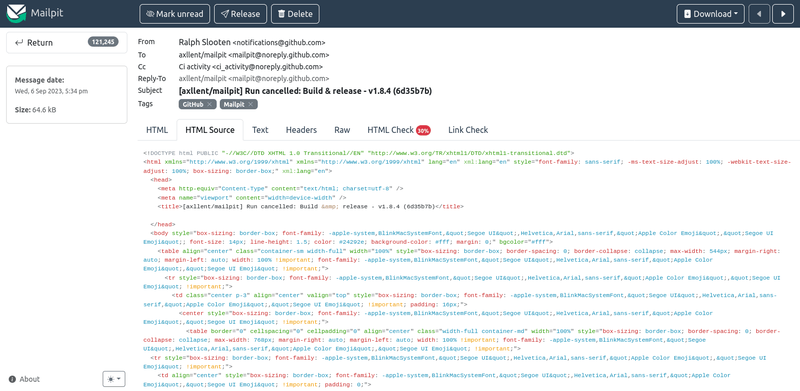Click the Size 64.6 kB text
The image size is (800, 391).
[35, 109]
